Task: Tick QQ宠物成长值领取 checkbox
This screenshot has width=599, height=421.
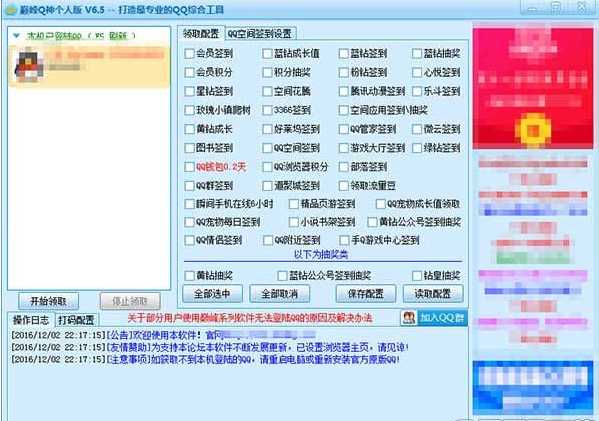Action: coord(380,204)
